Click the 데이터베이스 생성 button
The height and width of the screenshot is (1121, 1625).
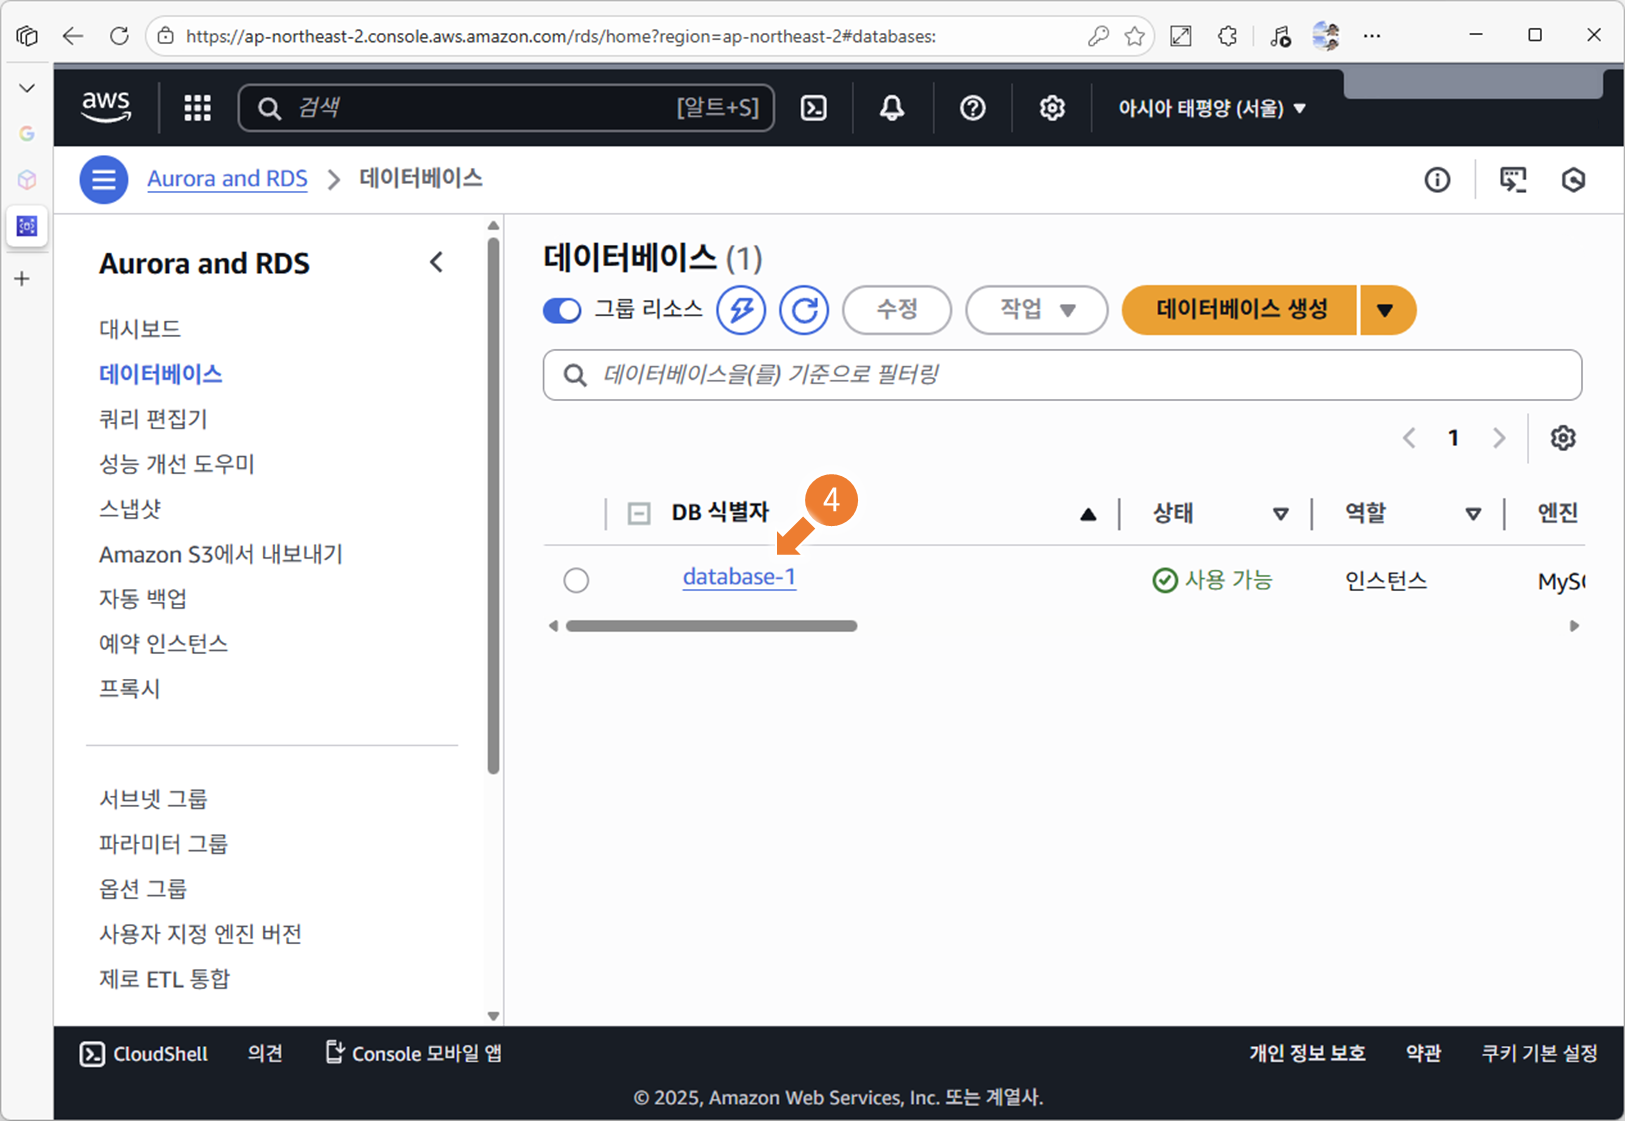(1240, 310)
